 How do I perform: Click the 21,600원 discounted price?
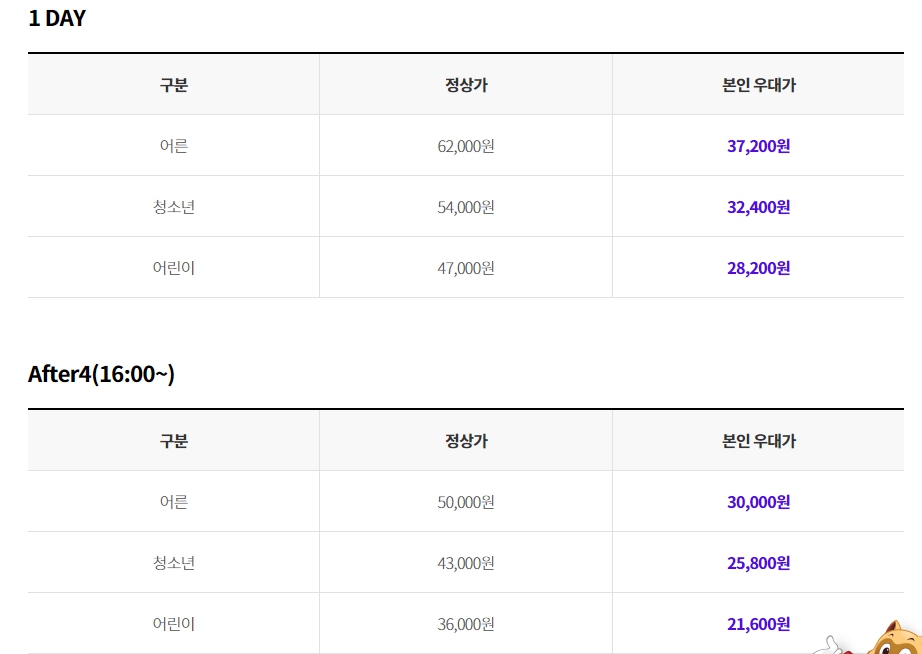point(759,624)
